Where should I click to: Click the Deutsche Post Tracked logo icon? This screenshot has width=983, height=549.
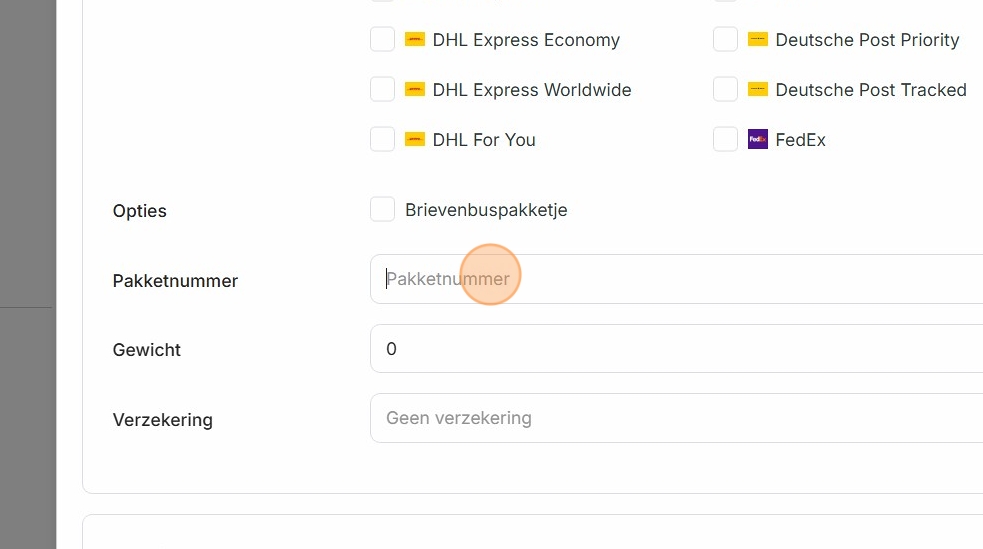[x=758, y=90]
